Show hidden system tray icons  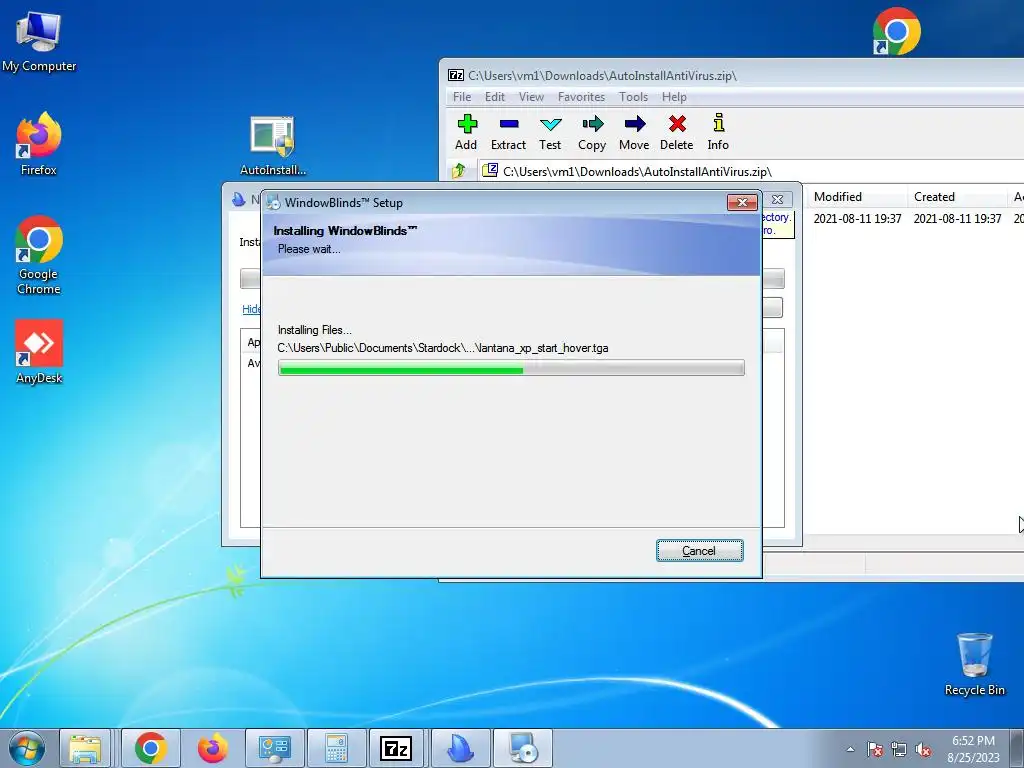click(x=850, y=749)
